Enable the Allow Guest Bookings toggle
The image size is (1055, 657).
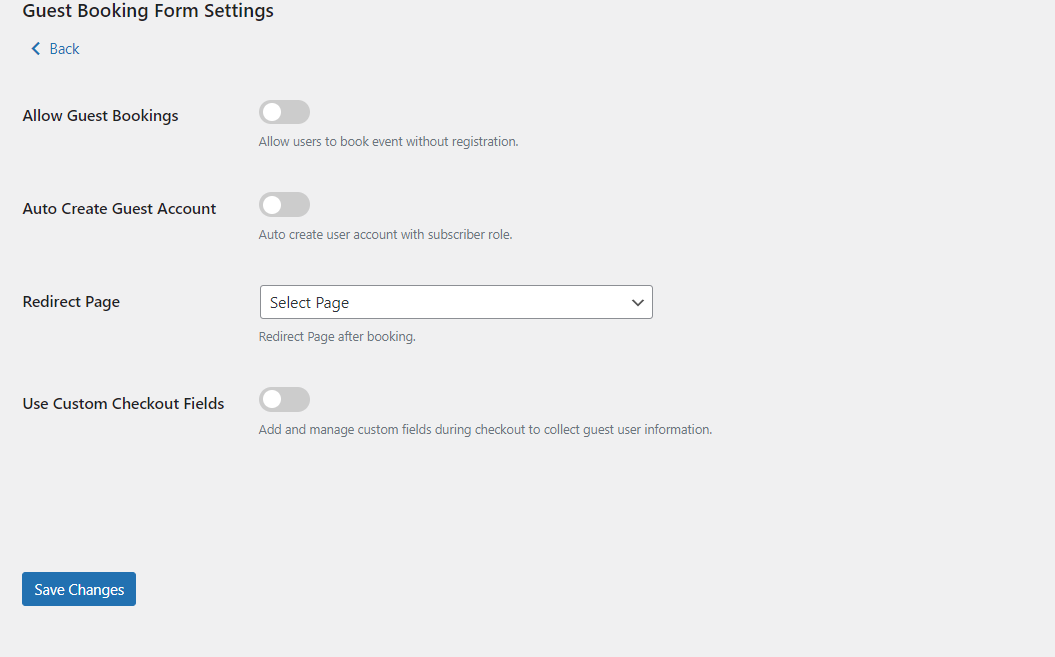[x=285, y=112]
